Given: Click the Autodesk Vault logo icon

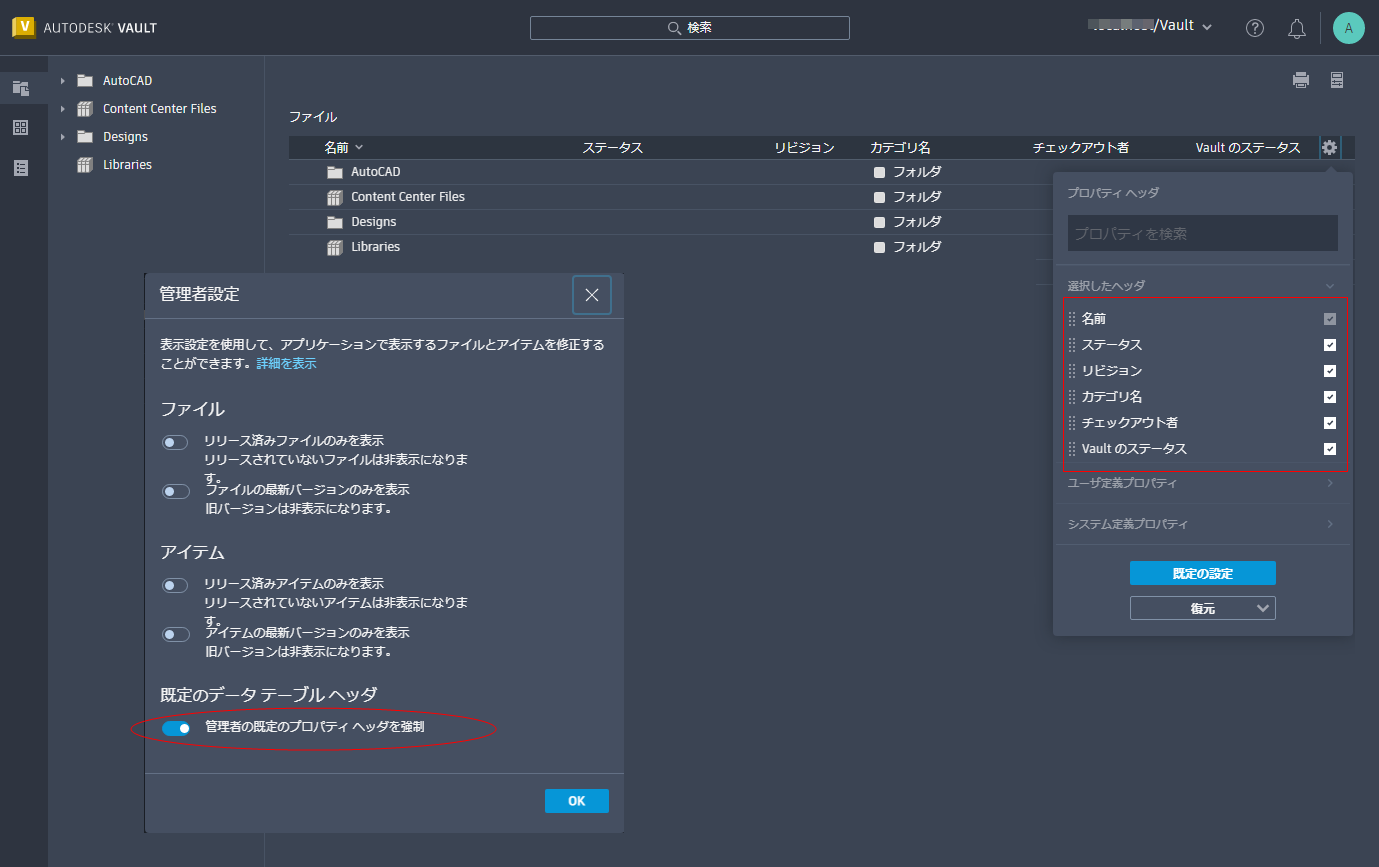Looking at the screenshot, I should point(24,27).
